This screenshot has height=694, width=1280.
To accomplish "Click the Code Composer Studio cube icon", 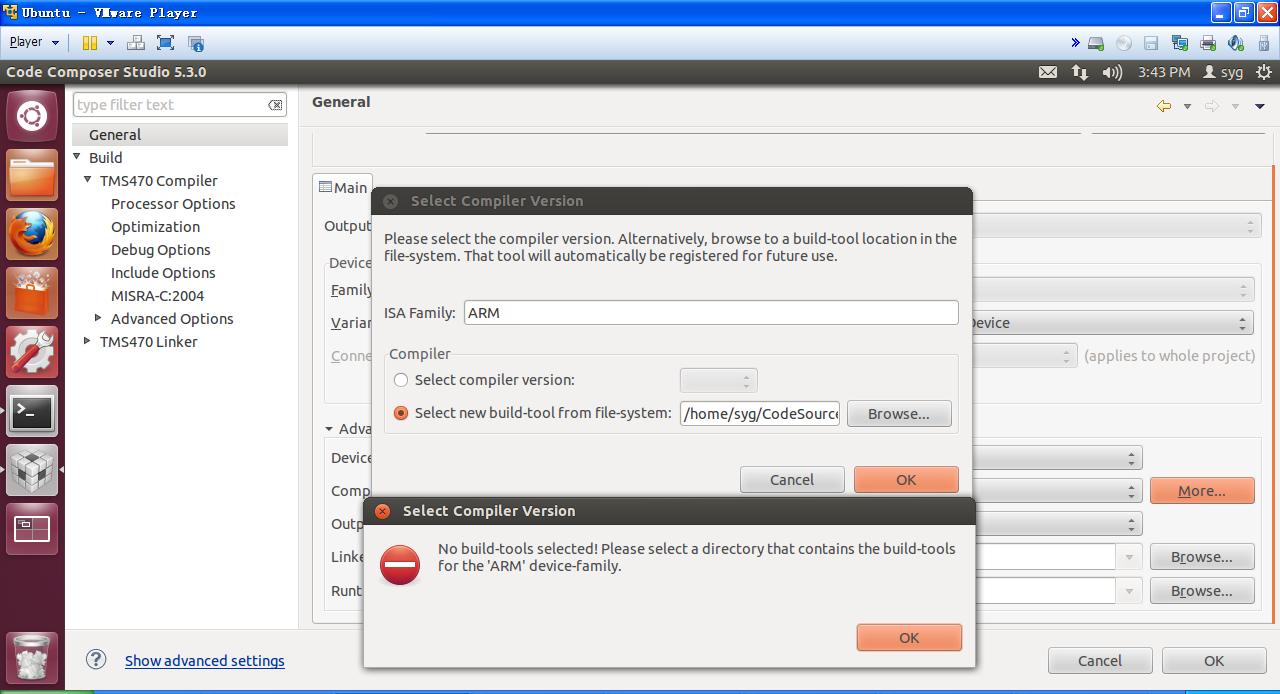I will point(32,470).
